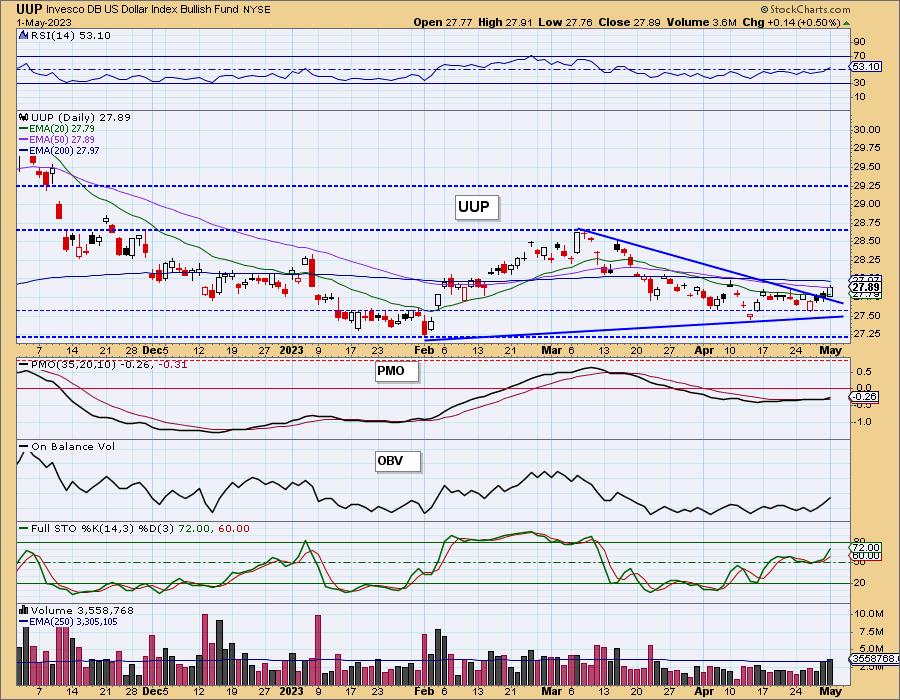Screen dimensions: 900x700
Task: Click the 28.75 price axis label
Action: [867, 223]
